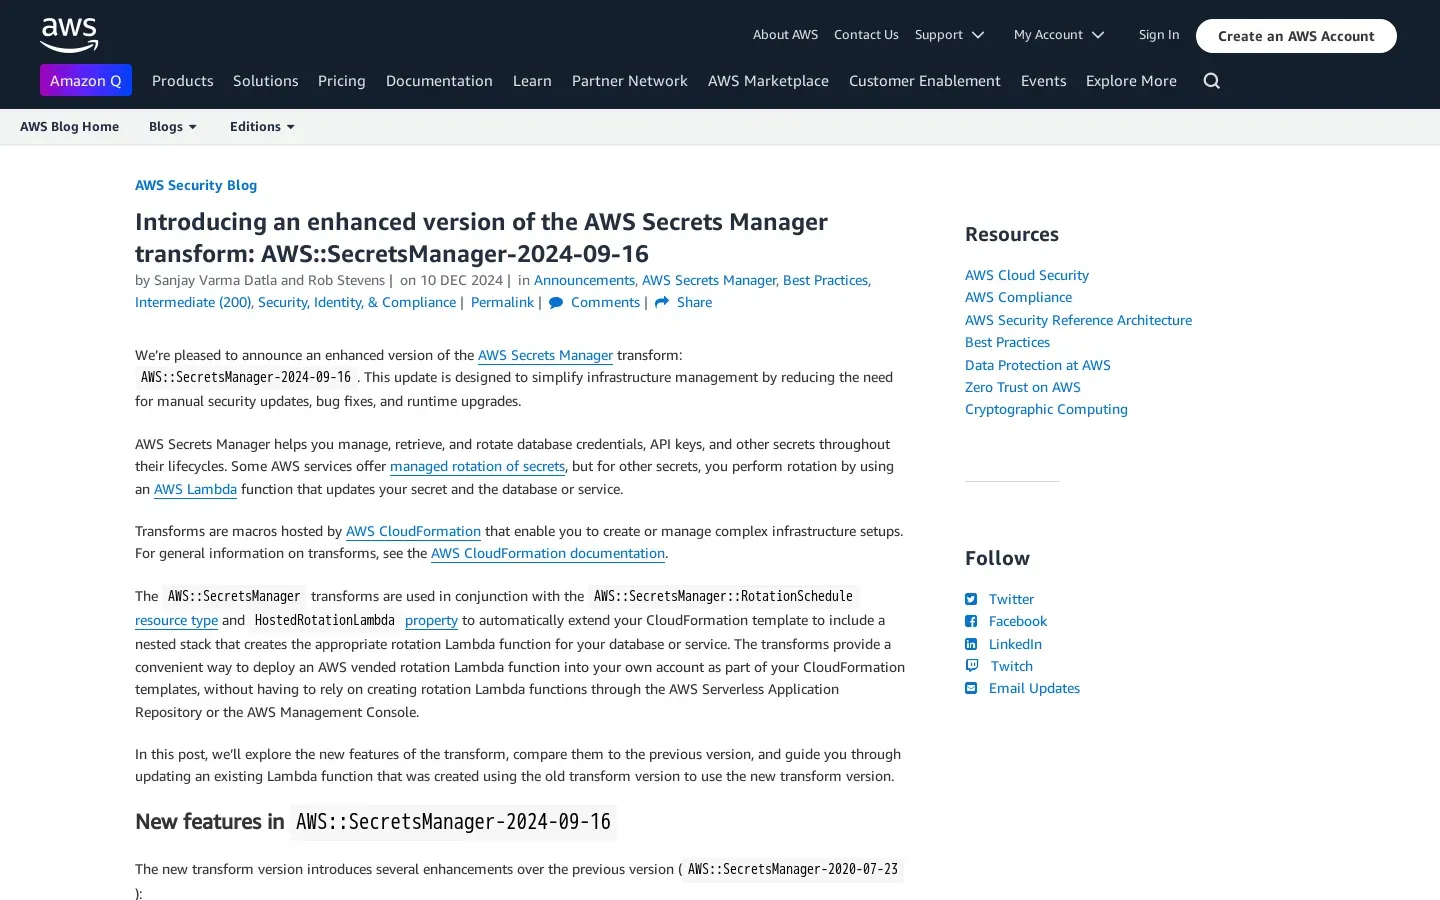Select Documentation in the navigation bar

(x=439, y=81)
